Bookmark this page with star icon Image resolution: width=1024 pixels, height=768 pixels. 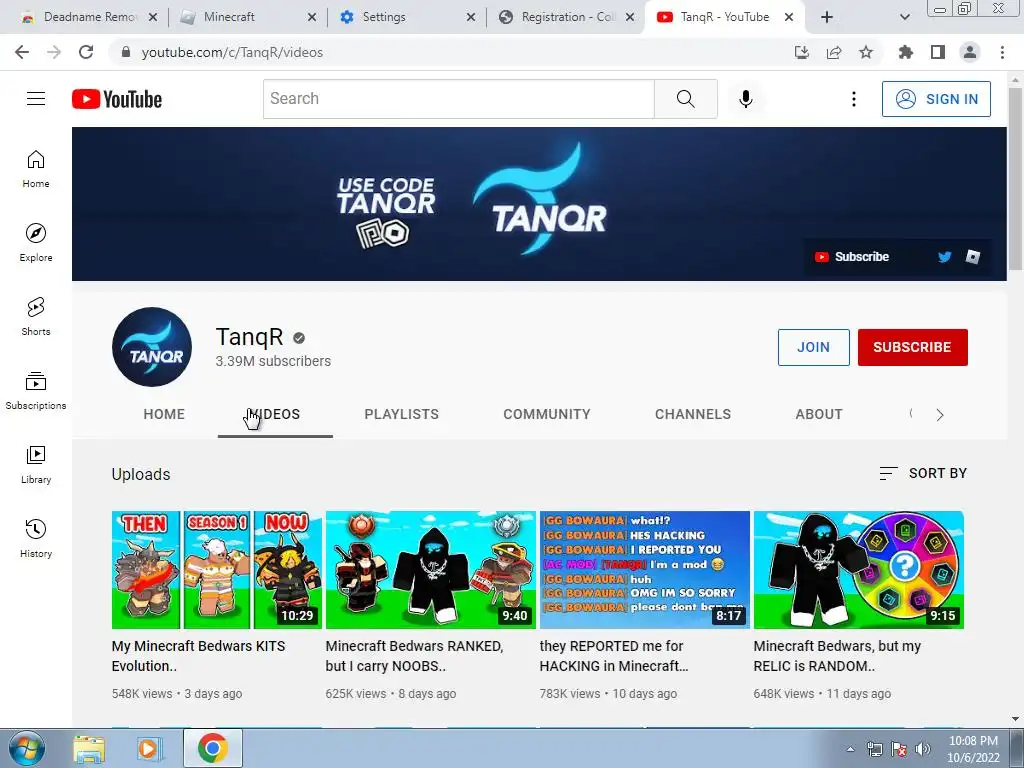point(866,52)
